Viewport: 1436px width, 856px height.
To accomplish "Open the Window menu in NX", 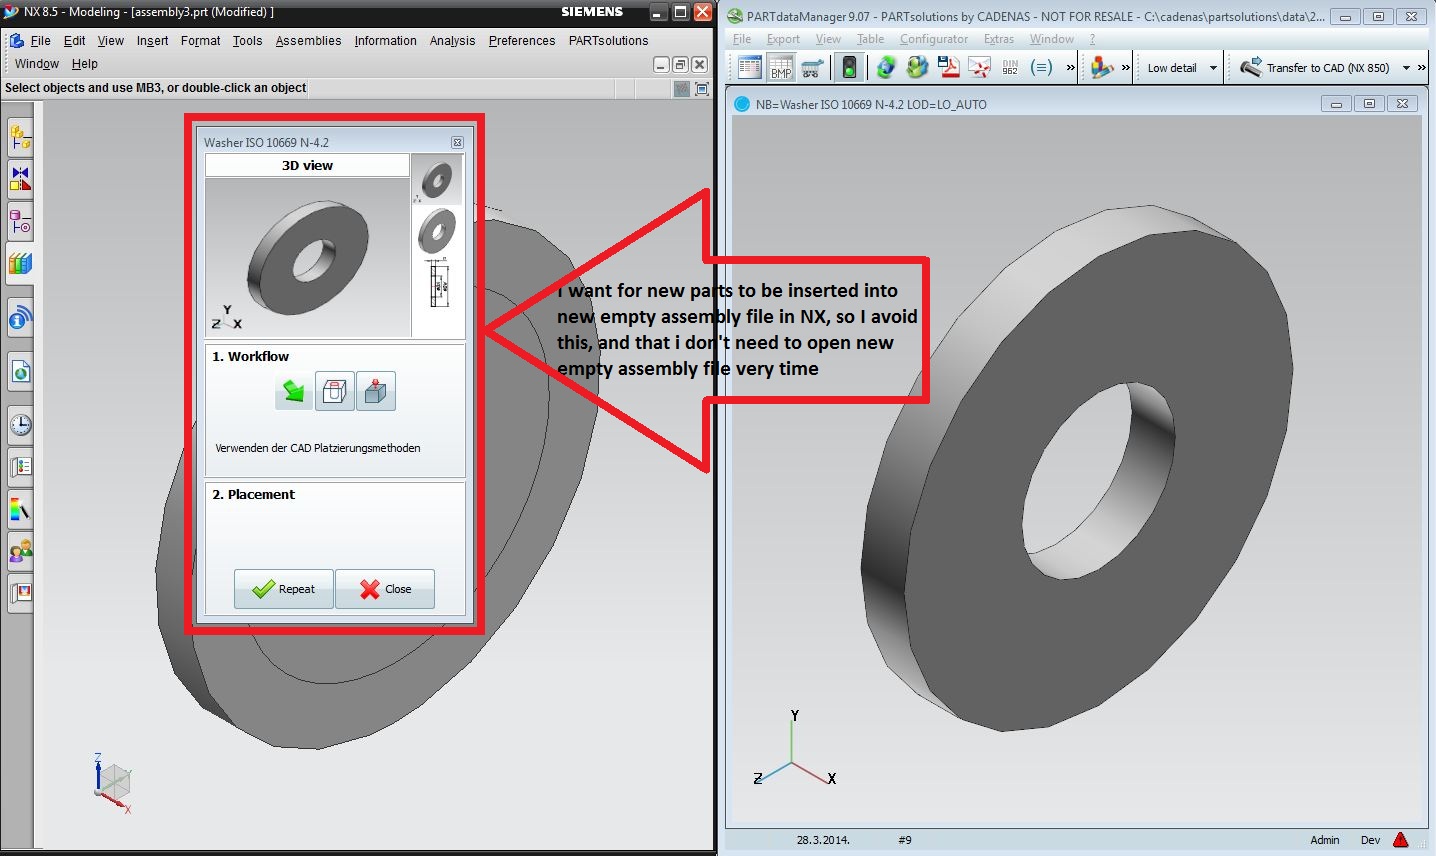I will click(37, 64).
